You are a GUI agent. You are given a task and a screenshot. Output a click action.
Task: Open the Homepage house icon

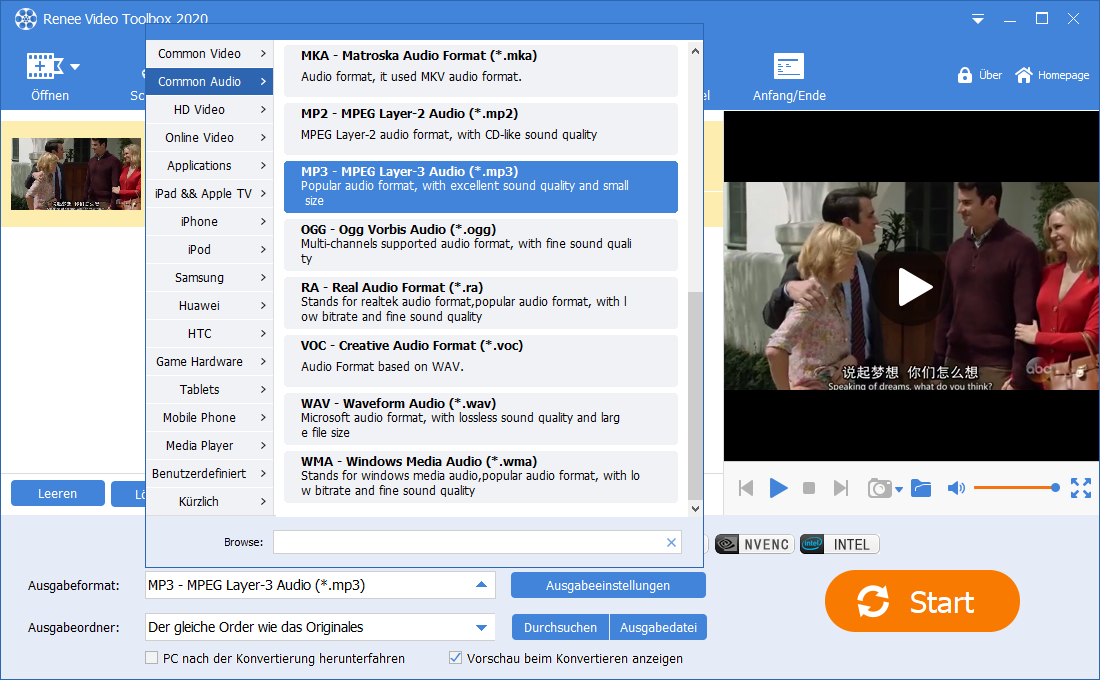1024,75
